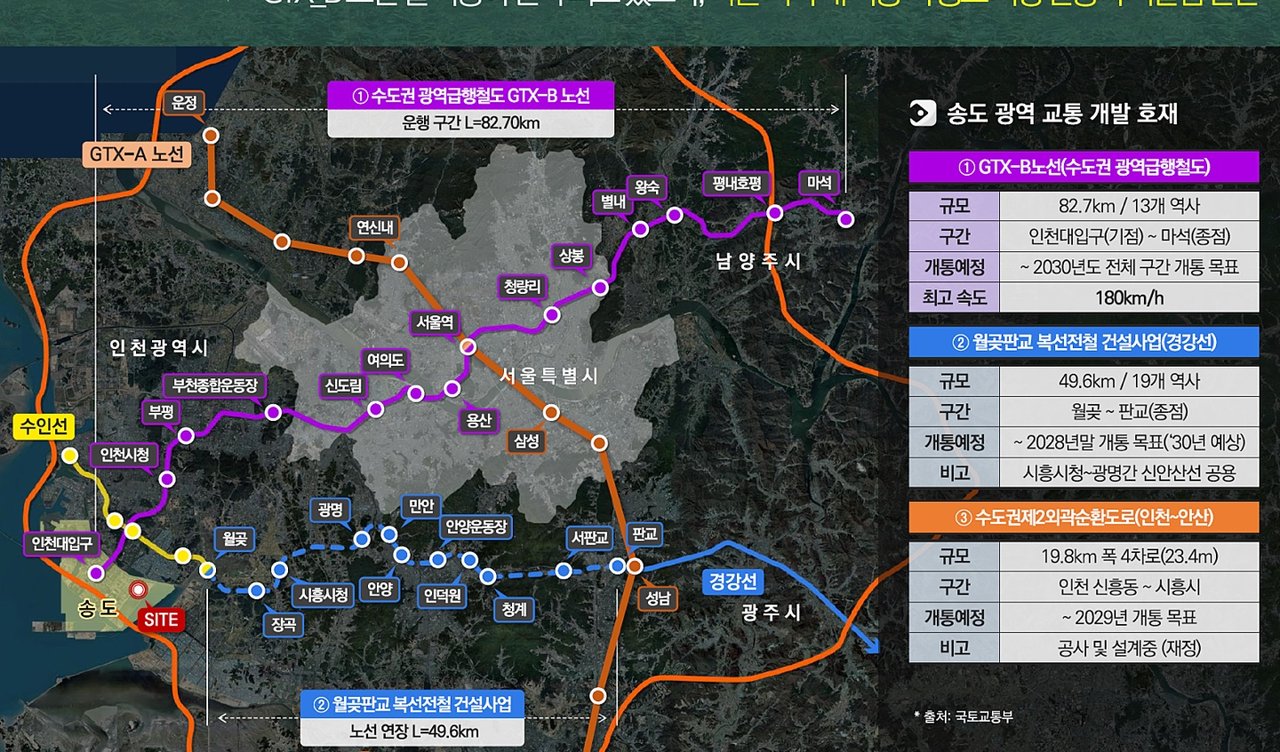Screen dimensions: 1280x752
Task: Select the 부평 station label
Action: pyautogui.click(x=160, y=411)
